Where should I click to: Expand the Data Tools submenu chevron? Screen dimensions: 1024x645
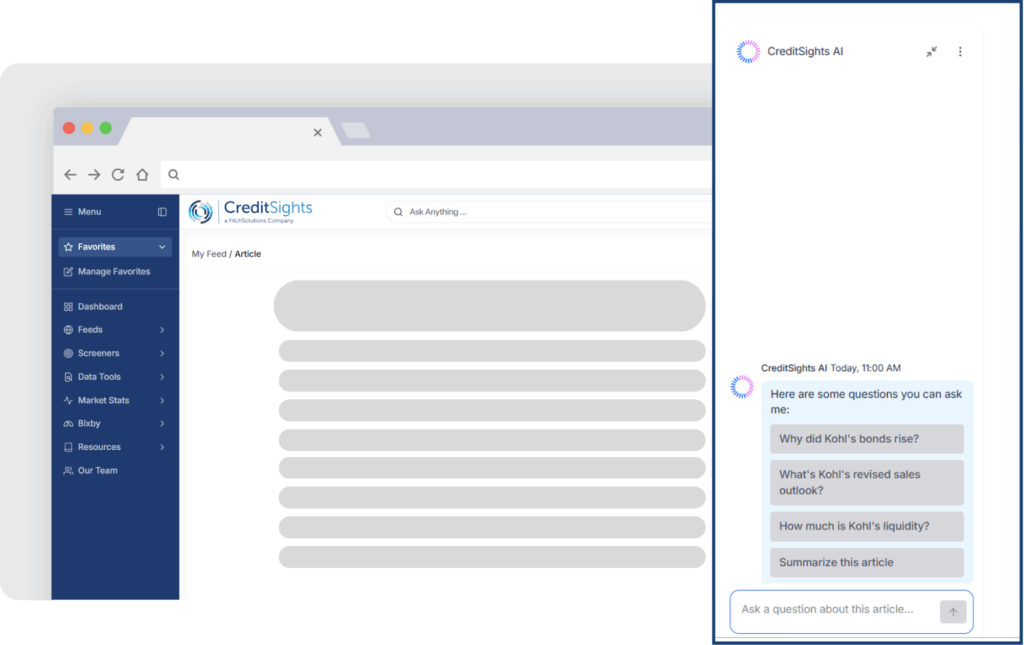coord(162,377)
